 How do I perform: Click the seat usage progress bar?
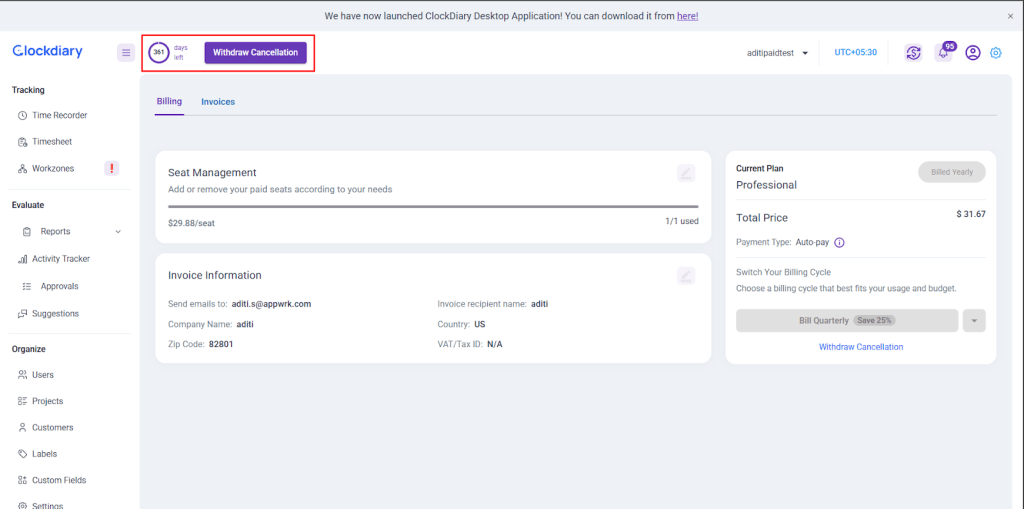tap(433, 207)
